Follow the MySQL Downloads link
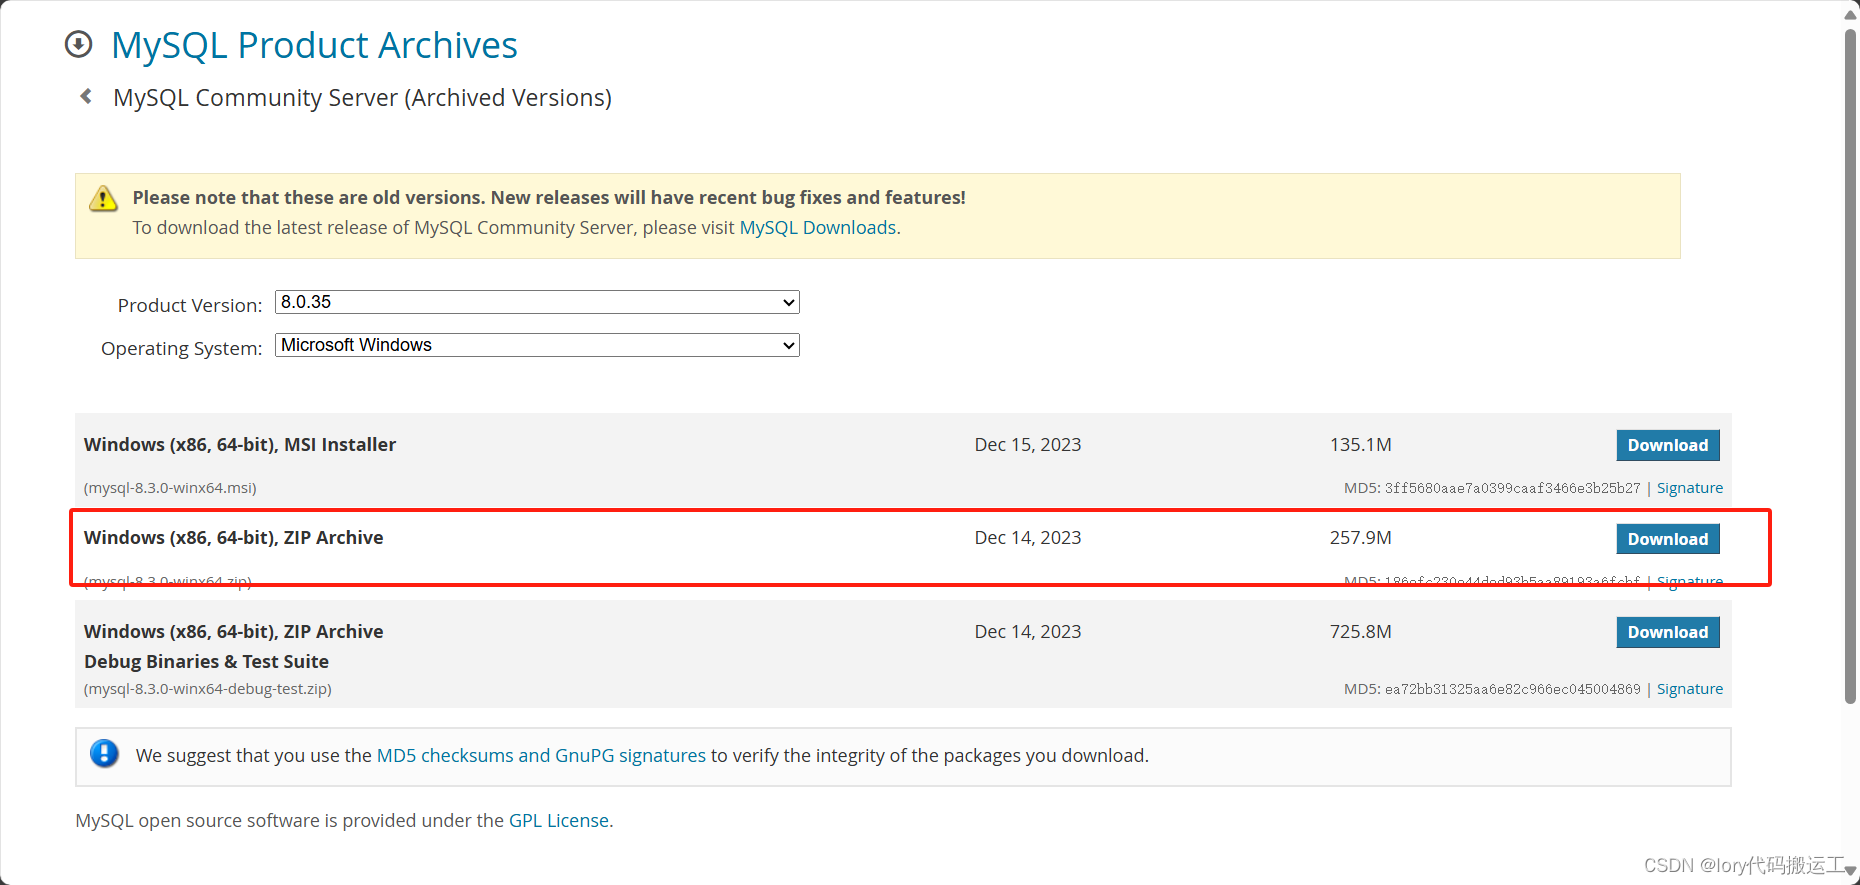The height and width of the screenshot is (885, 1860). 817,228
